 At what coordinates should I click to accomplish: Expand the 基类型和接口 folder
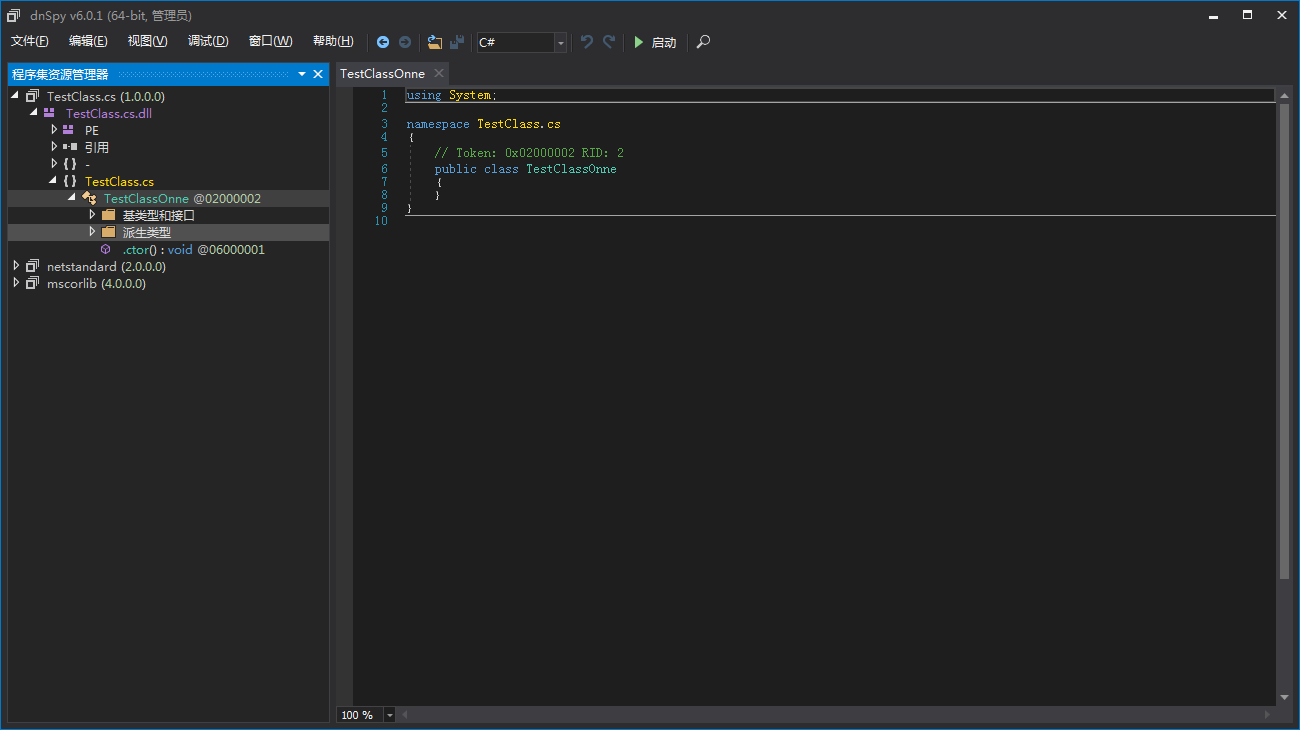pyautogui.click(x=92, y=216)
